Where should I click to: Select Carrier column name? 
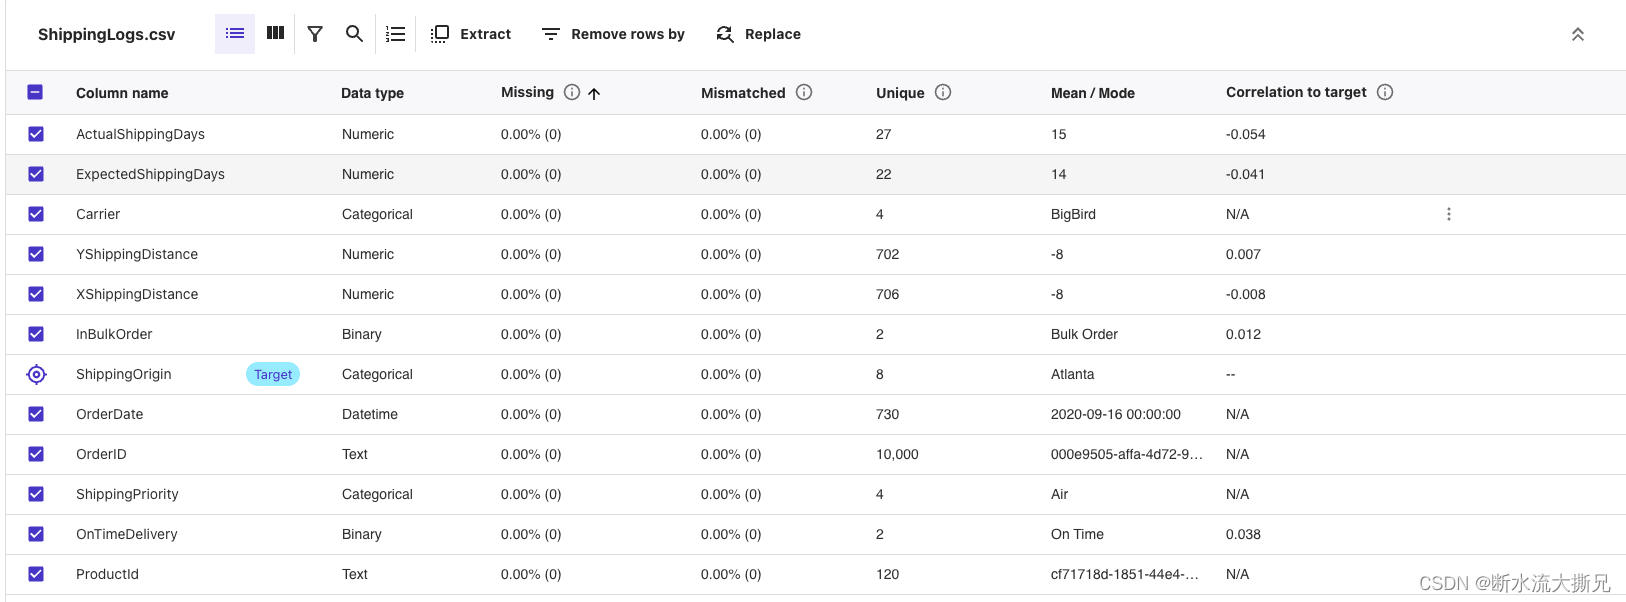(98, 214)
